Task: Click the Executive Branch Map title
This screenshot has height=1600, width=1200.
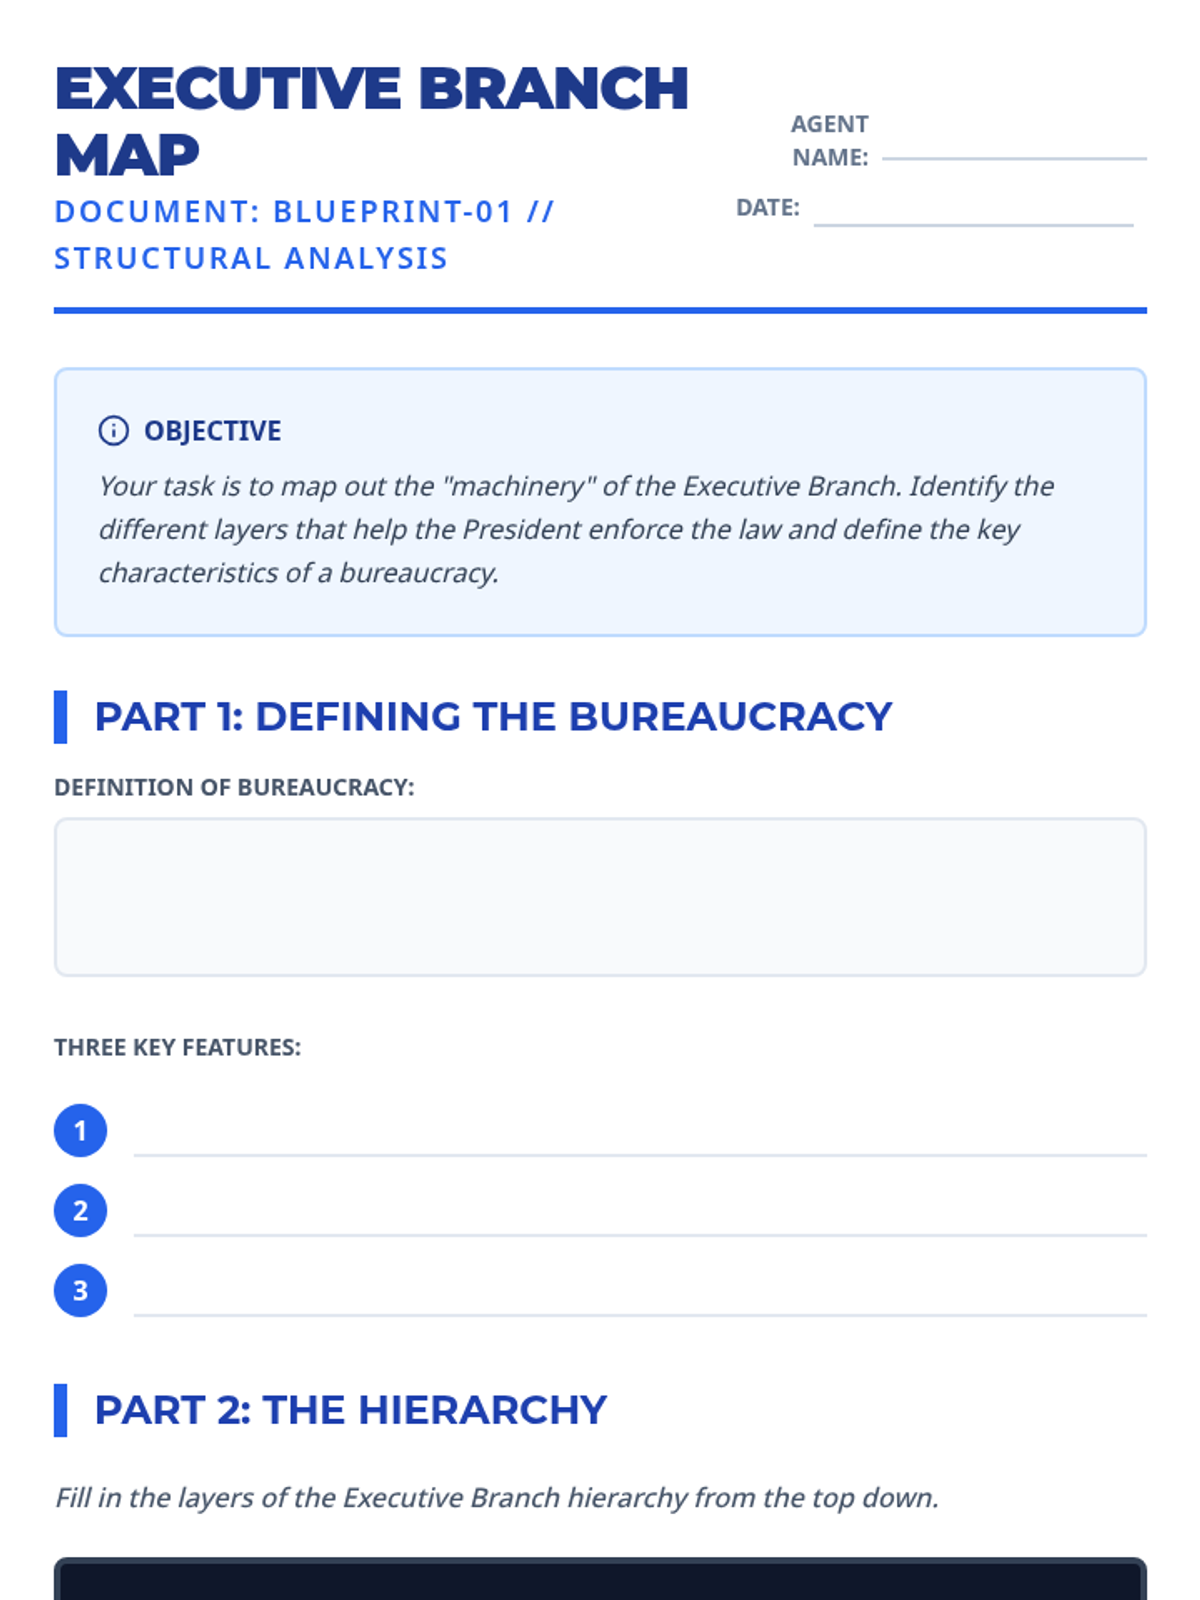Action: 371,121
